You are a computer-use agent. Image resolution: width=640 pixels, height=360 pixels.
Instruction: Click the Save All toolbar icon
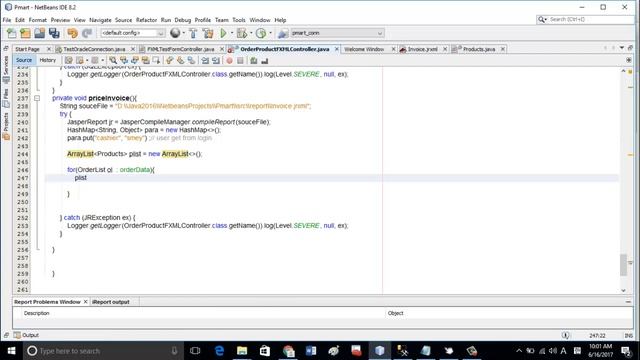(x=54, y=33)
